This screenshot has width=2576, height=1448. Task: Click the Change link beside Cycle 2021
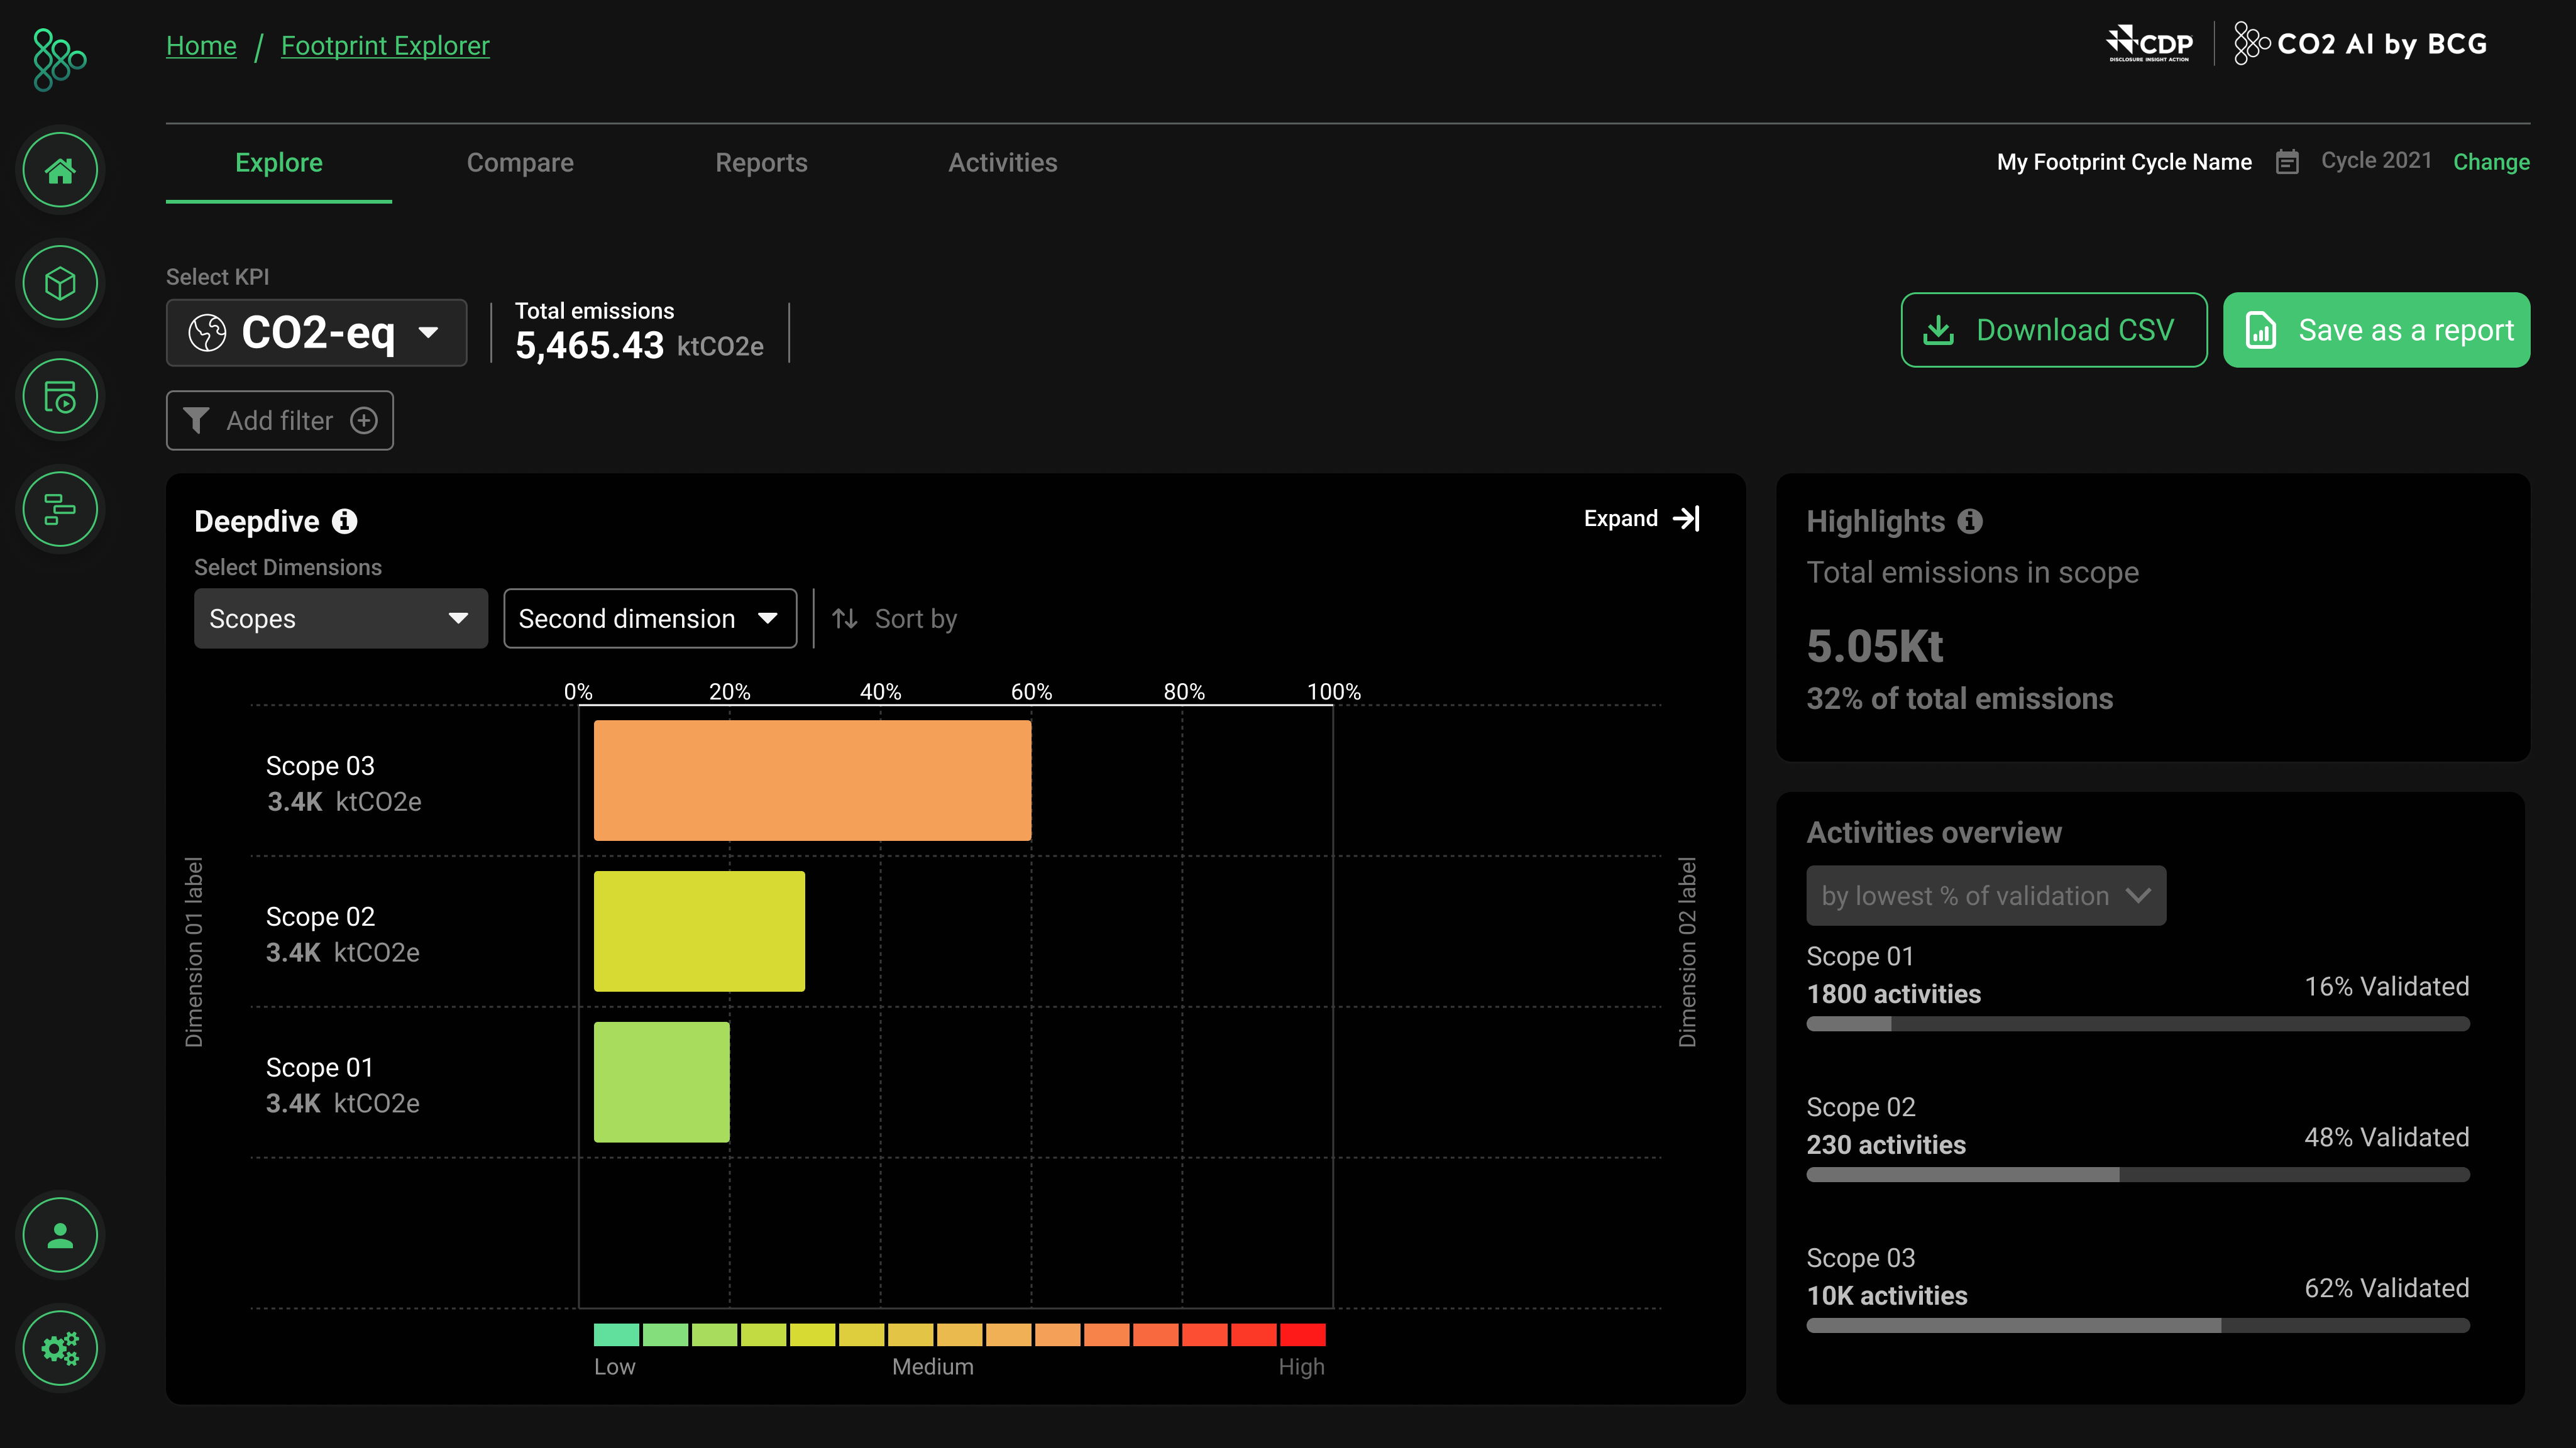pyautogui.click(x=2492, y=161)
